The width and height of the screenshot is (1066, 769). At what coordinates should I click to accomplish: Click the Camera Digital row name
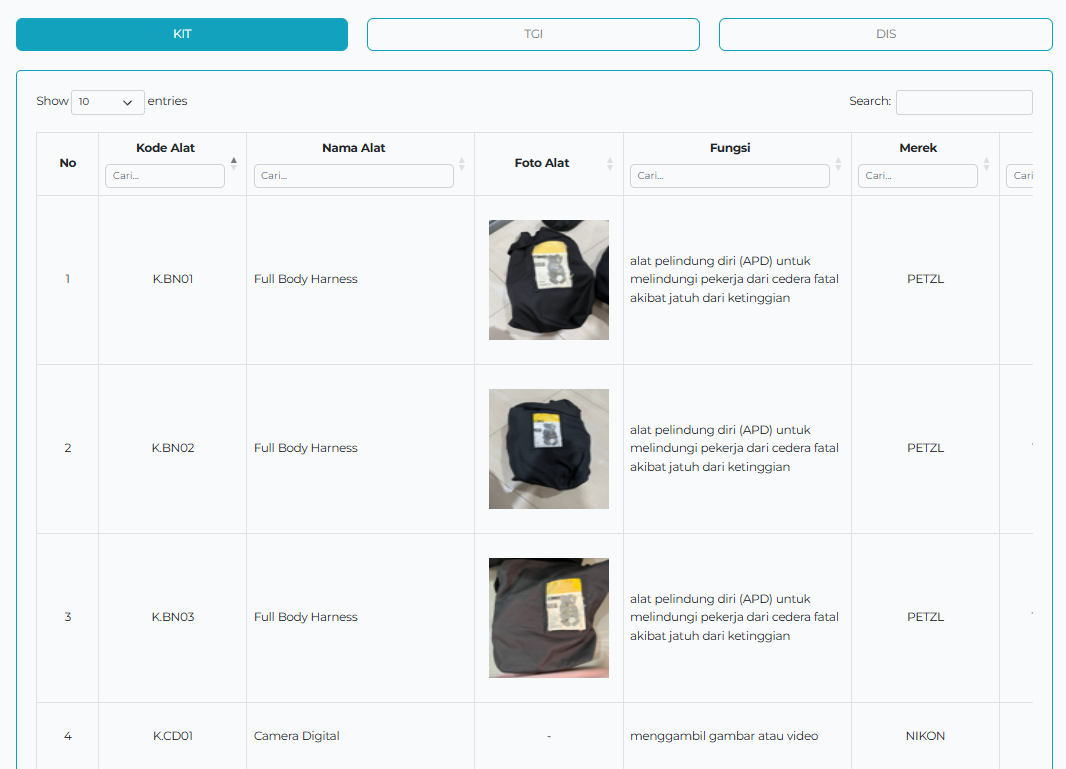[x=296, y=736]
